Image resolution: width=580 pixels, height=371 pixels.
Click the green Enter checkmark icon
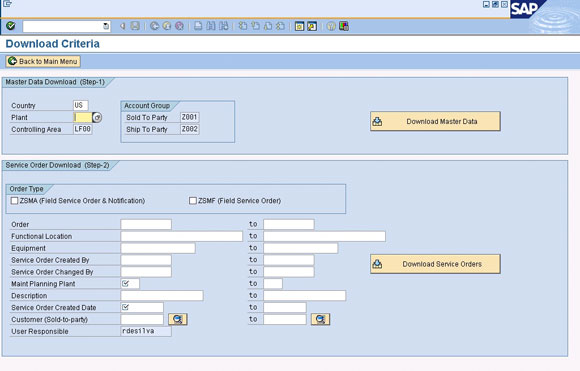11,26
